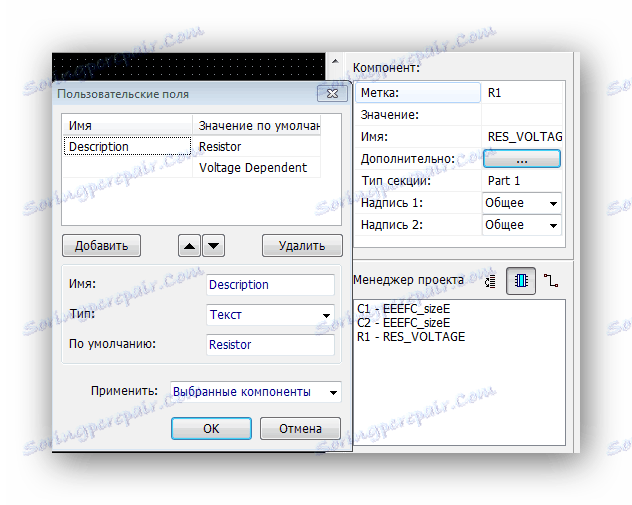Image resolution: width=632 pixels, height=505 pixels.
Task: Click the Метка value R1
Action: point(522,93)
